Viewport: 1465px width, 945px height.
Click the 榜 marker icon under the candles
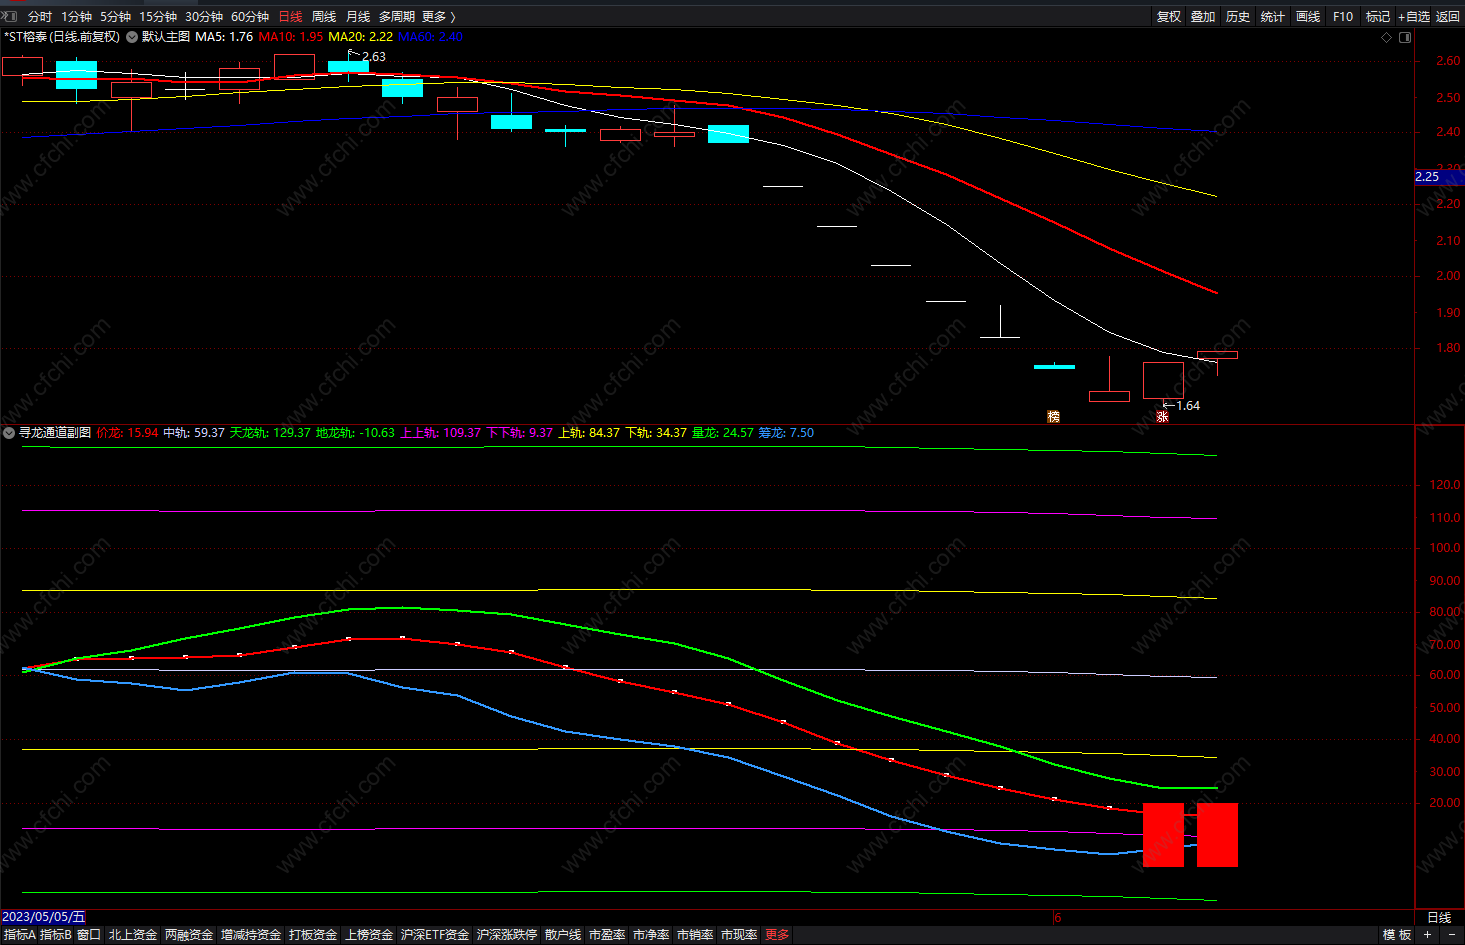point(1053,417)
